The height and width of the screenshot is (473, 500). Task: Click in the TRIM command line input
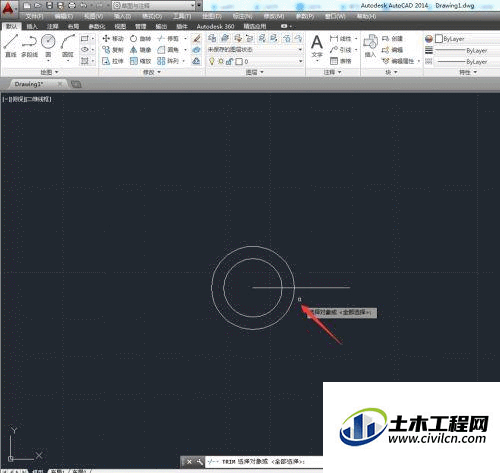264,462
